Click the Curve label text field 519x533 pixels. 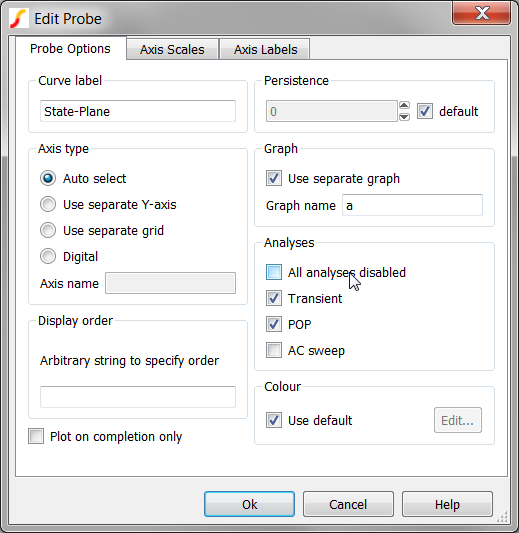[138, 111]
